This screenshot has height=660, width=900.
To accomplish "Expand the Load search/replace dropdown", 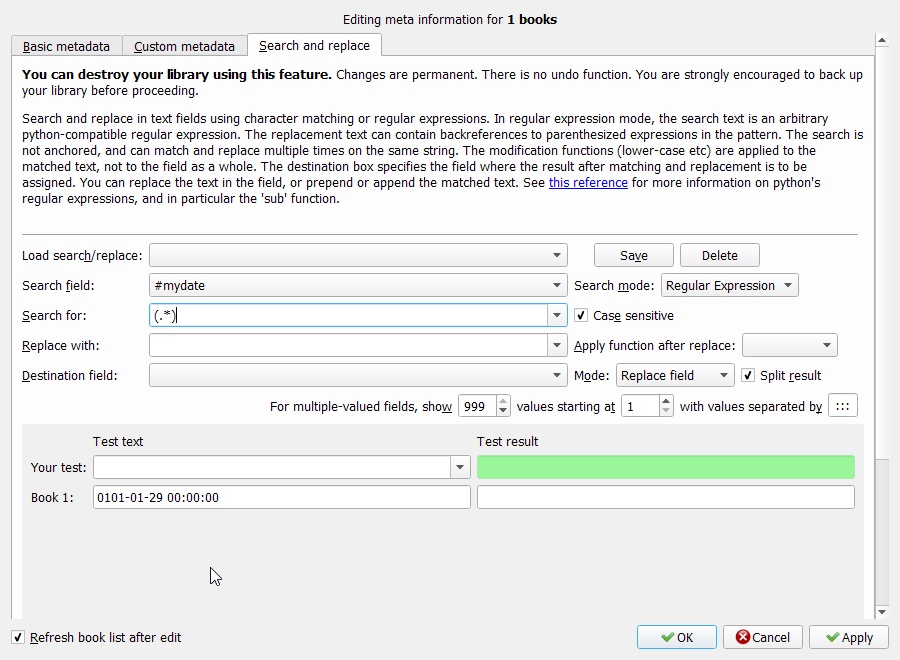I will click(358, 255).
